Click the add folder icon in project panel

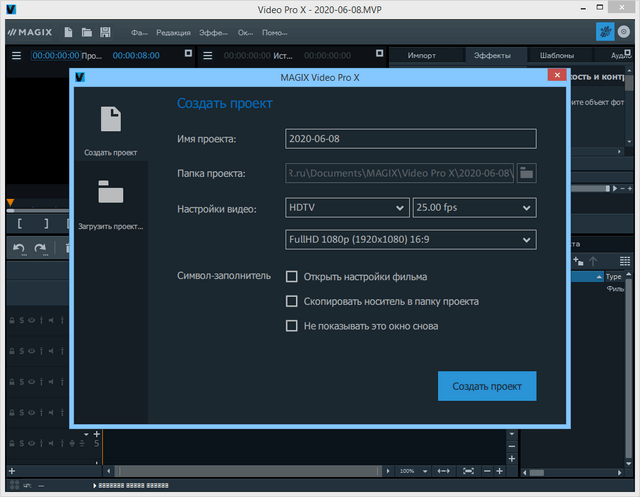coord(578,261)
